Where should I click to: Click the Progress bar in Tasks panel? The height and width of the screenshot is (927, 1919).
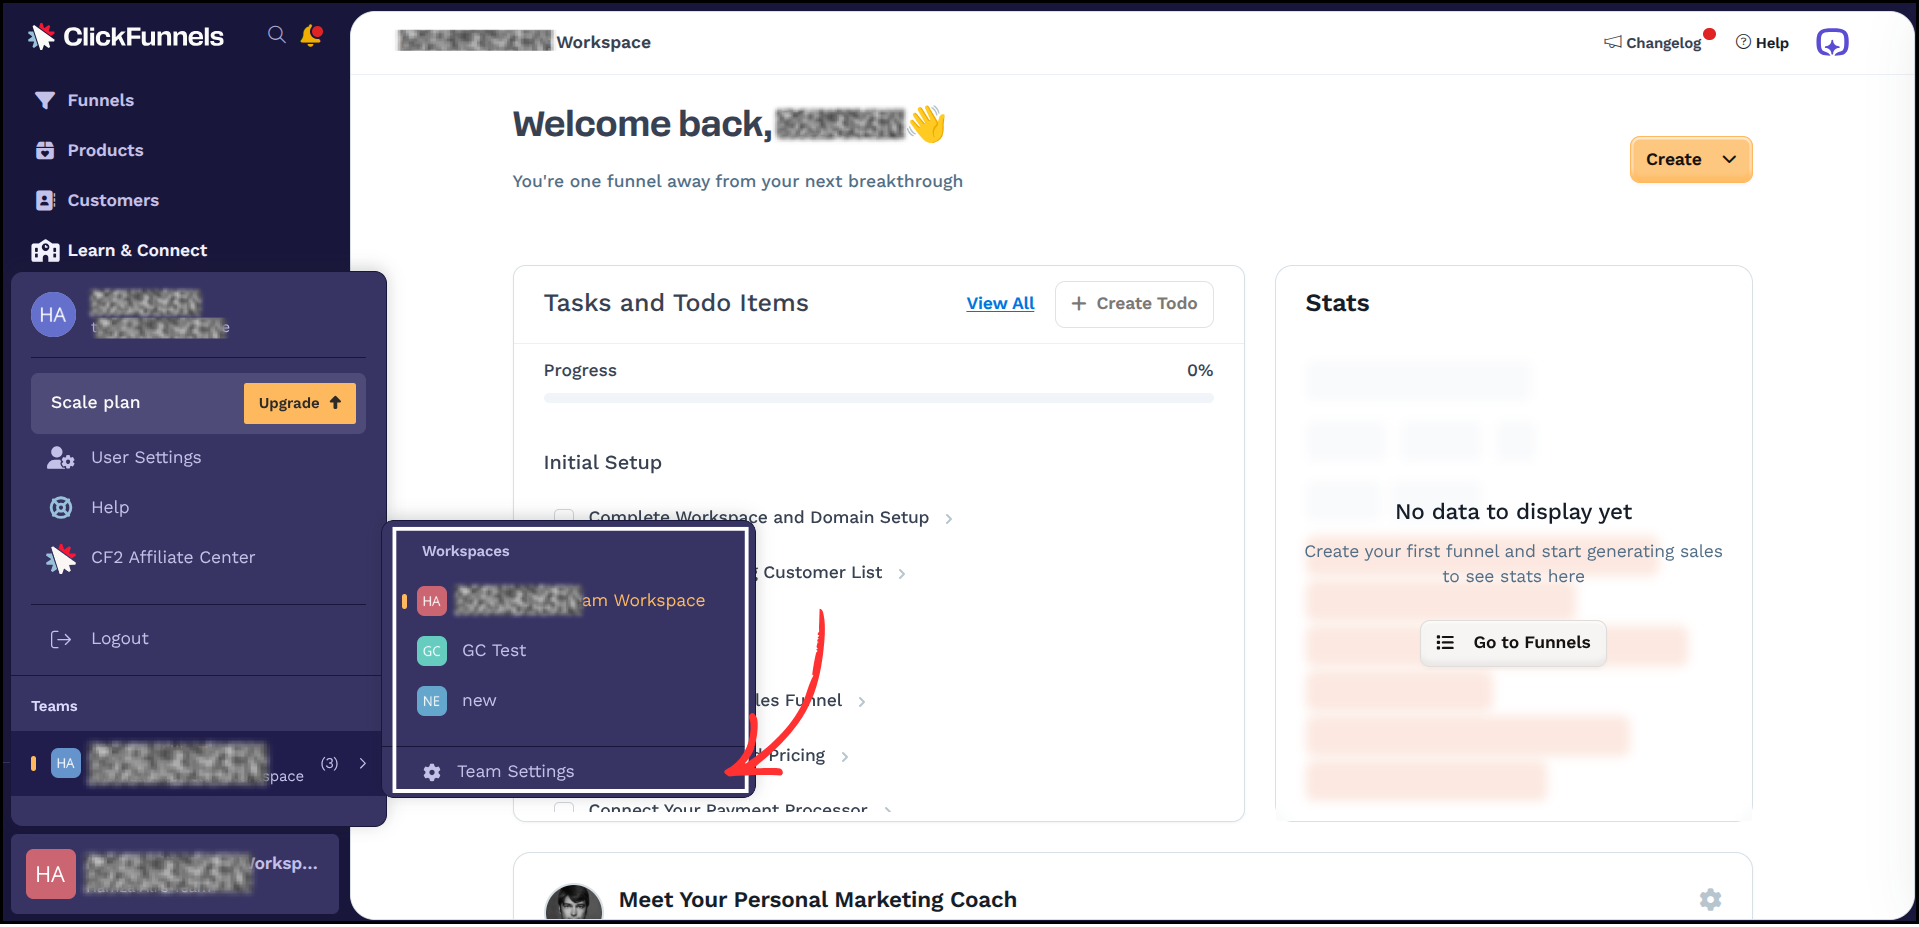pyautogui.click(x=878, y=397)
